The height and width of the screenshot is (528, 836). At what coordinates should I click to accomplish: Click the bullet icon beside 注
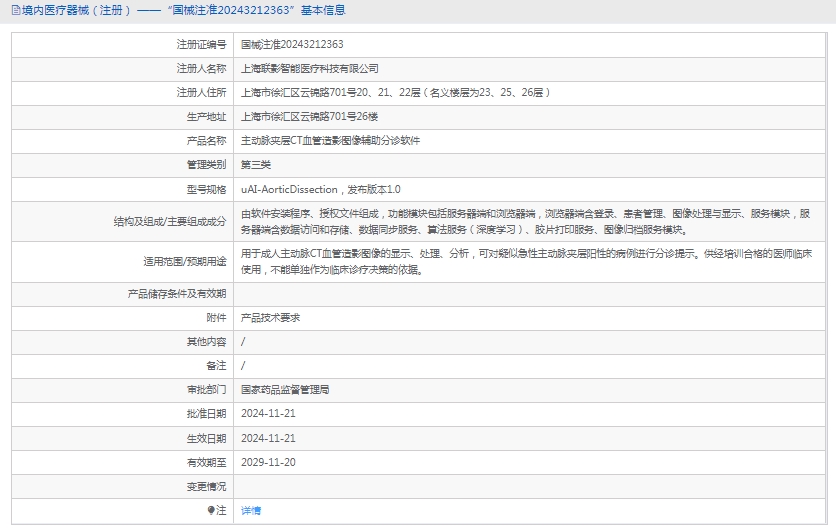[211, 510]
